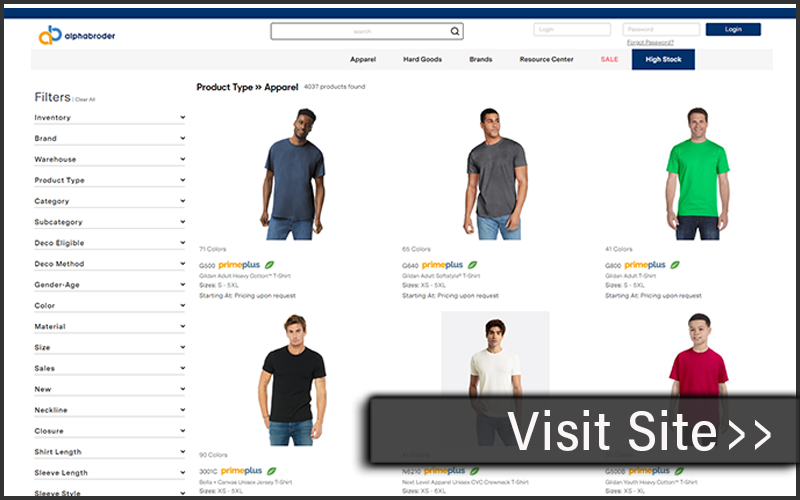Click the Forgot Password link
Viewport: 800px width, 500px height.
(650, 42)
